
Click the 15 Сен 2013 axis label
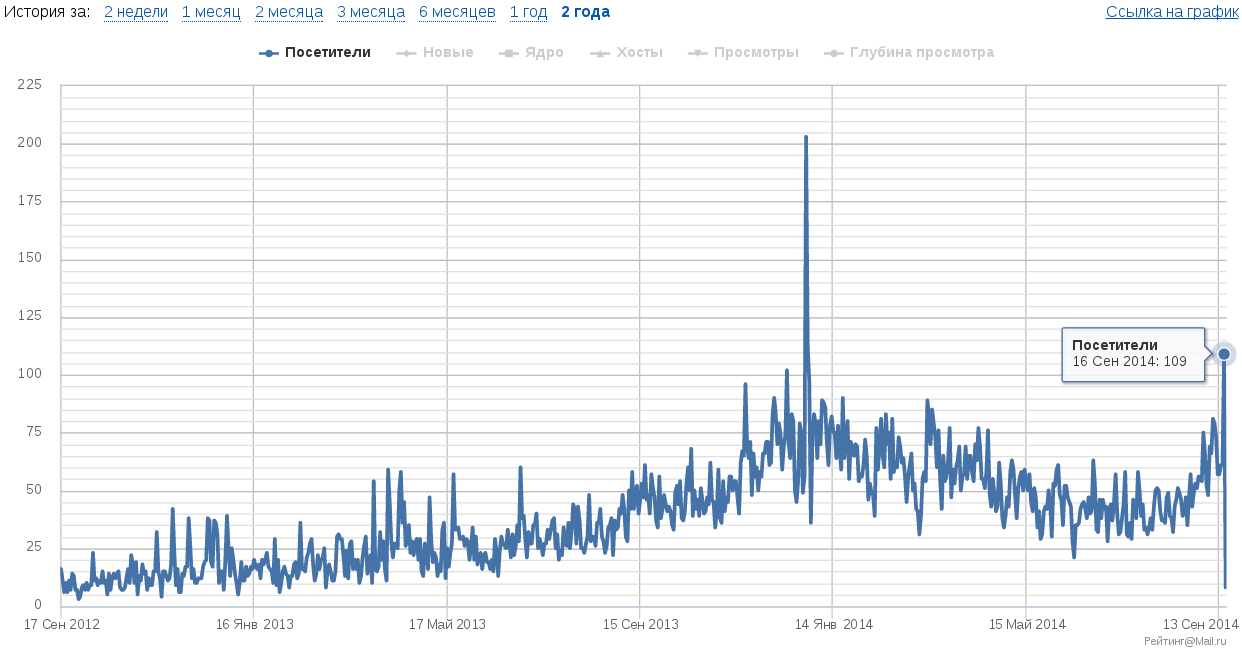tap(640, 624)
